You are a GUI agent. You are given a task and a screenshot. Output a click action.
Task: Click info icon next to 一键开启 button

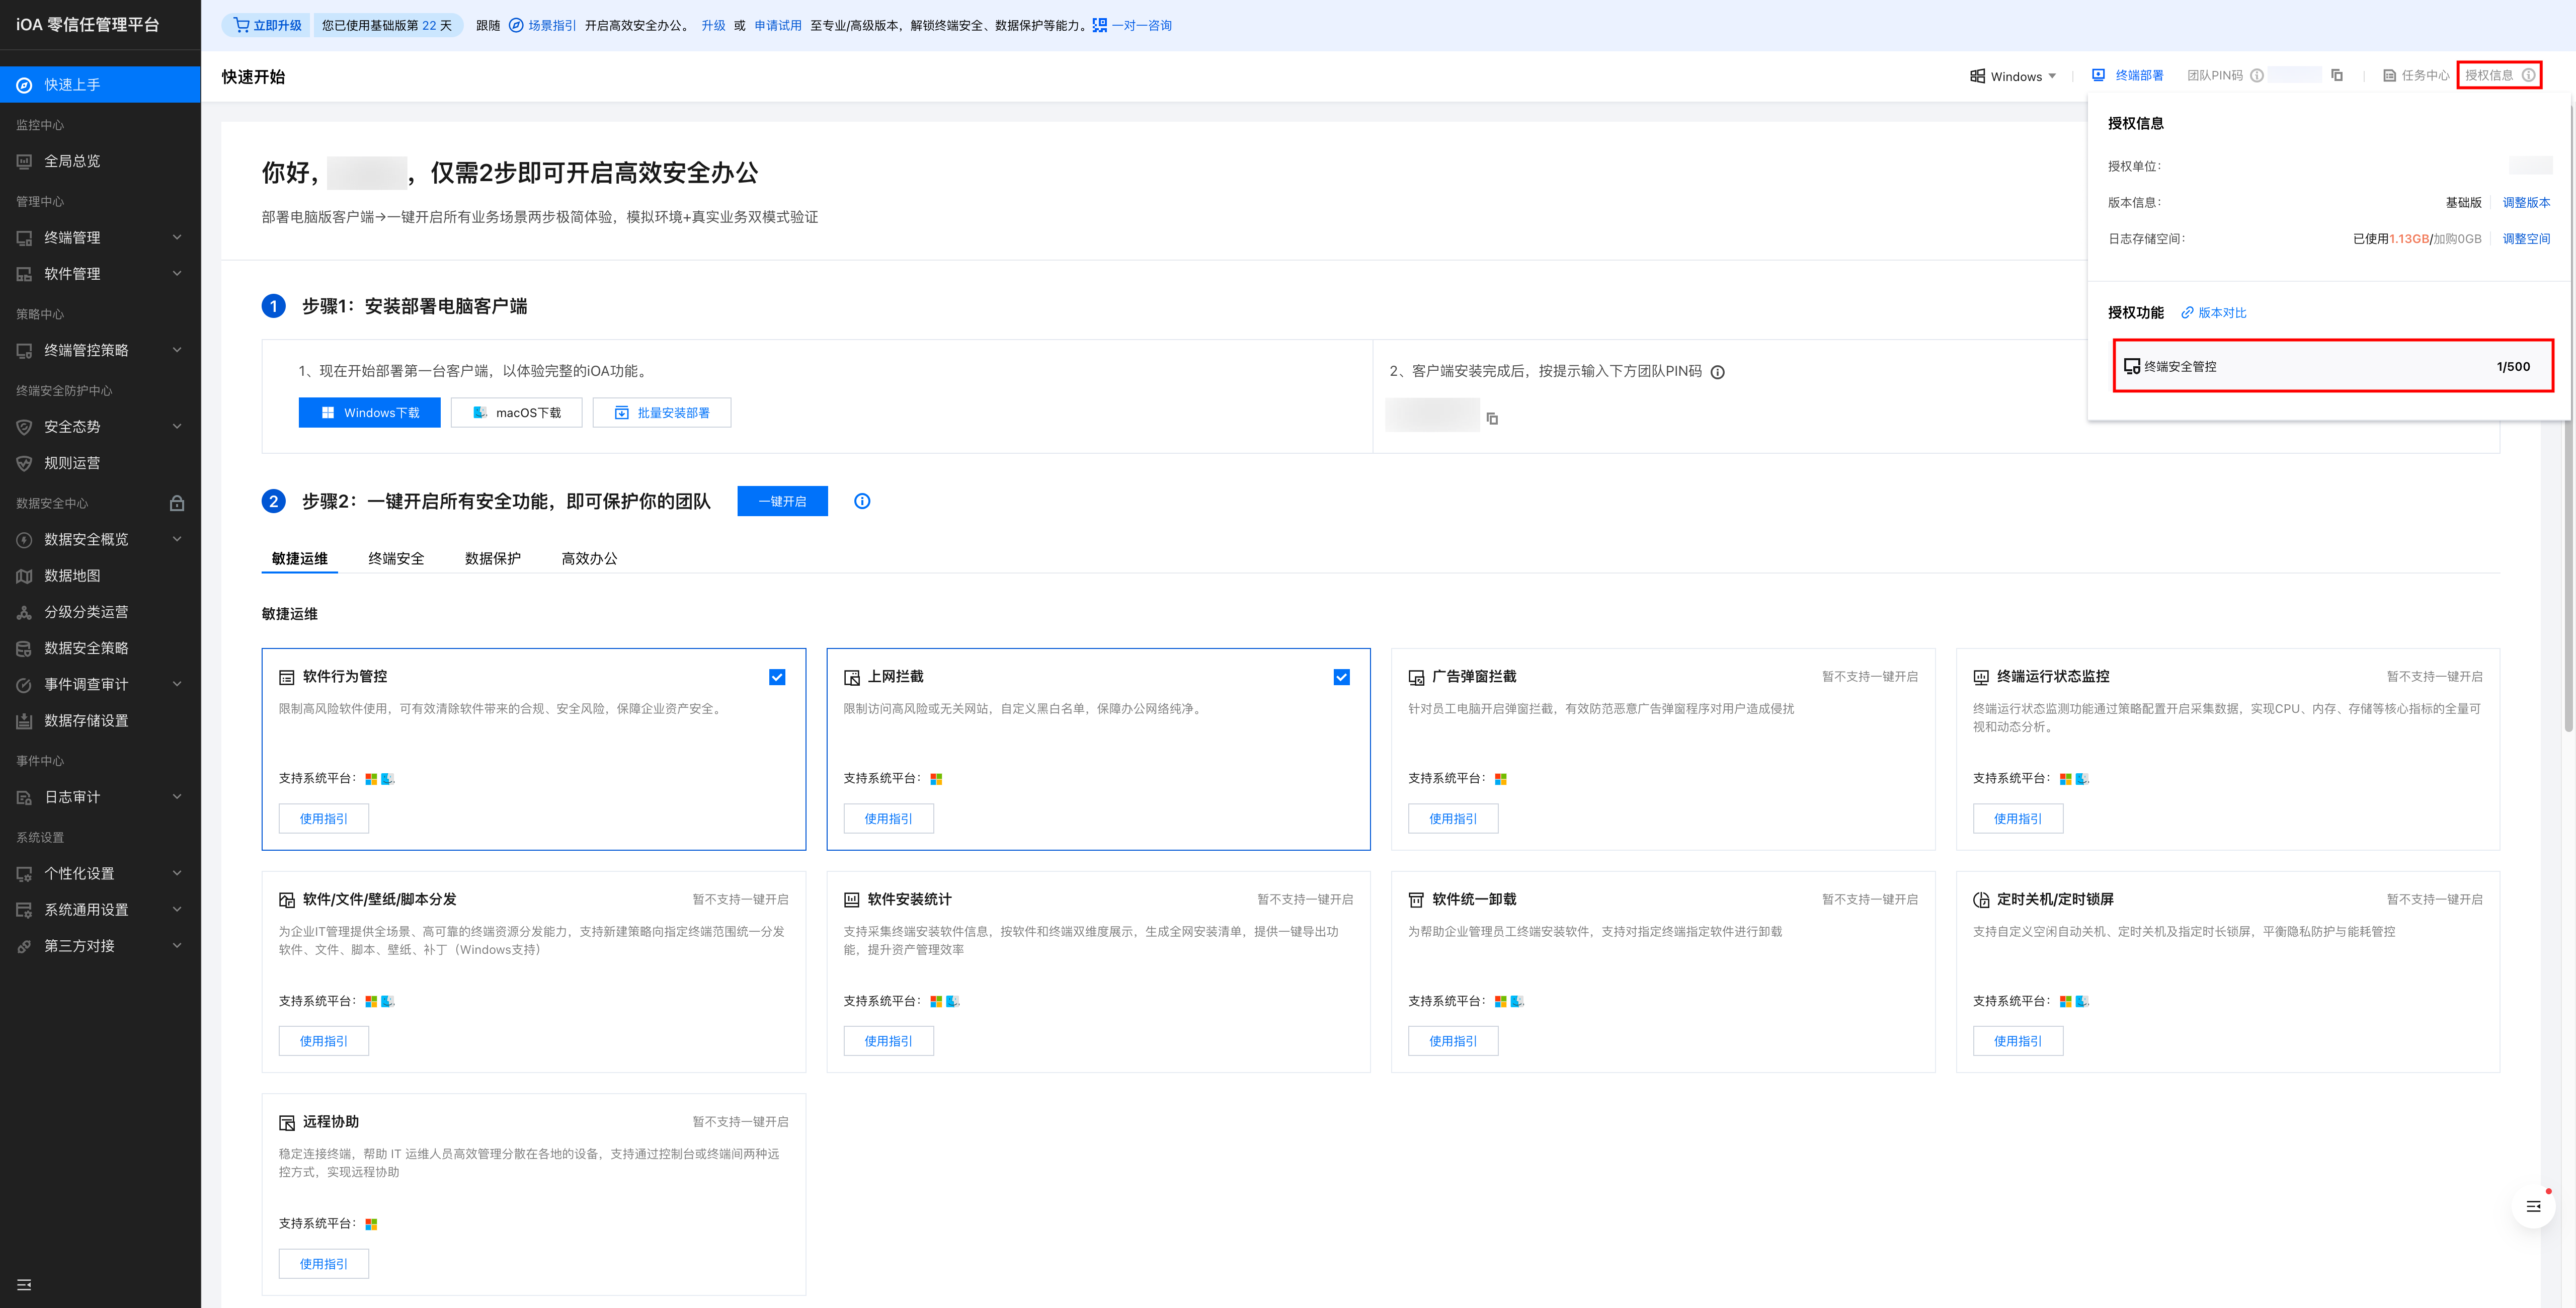pos(862,501)
